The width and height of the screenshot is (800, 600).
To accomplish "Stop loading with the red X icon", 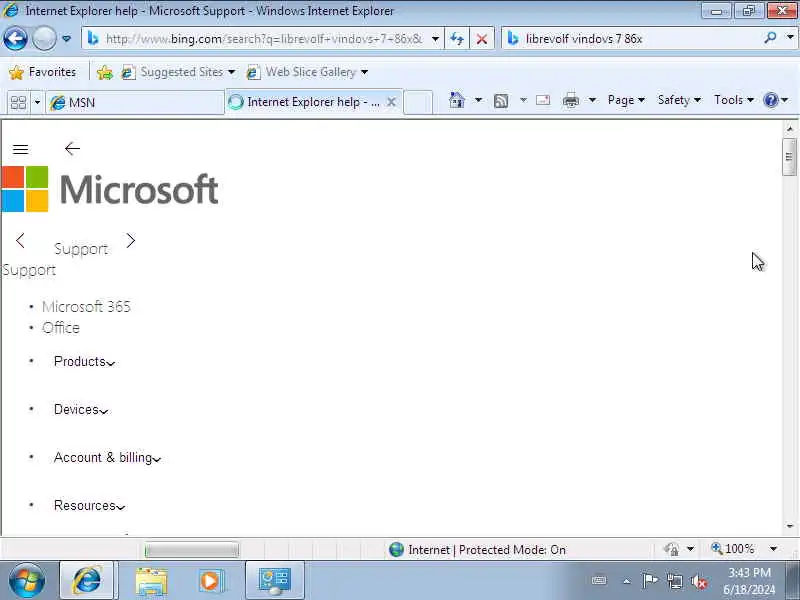I will pos(481,39).
